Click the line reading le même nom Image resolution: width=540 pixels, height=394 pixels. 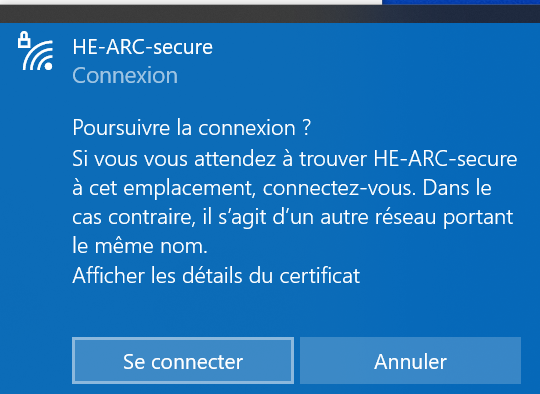(x=140, y=246)
